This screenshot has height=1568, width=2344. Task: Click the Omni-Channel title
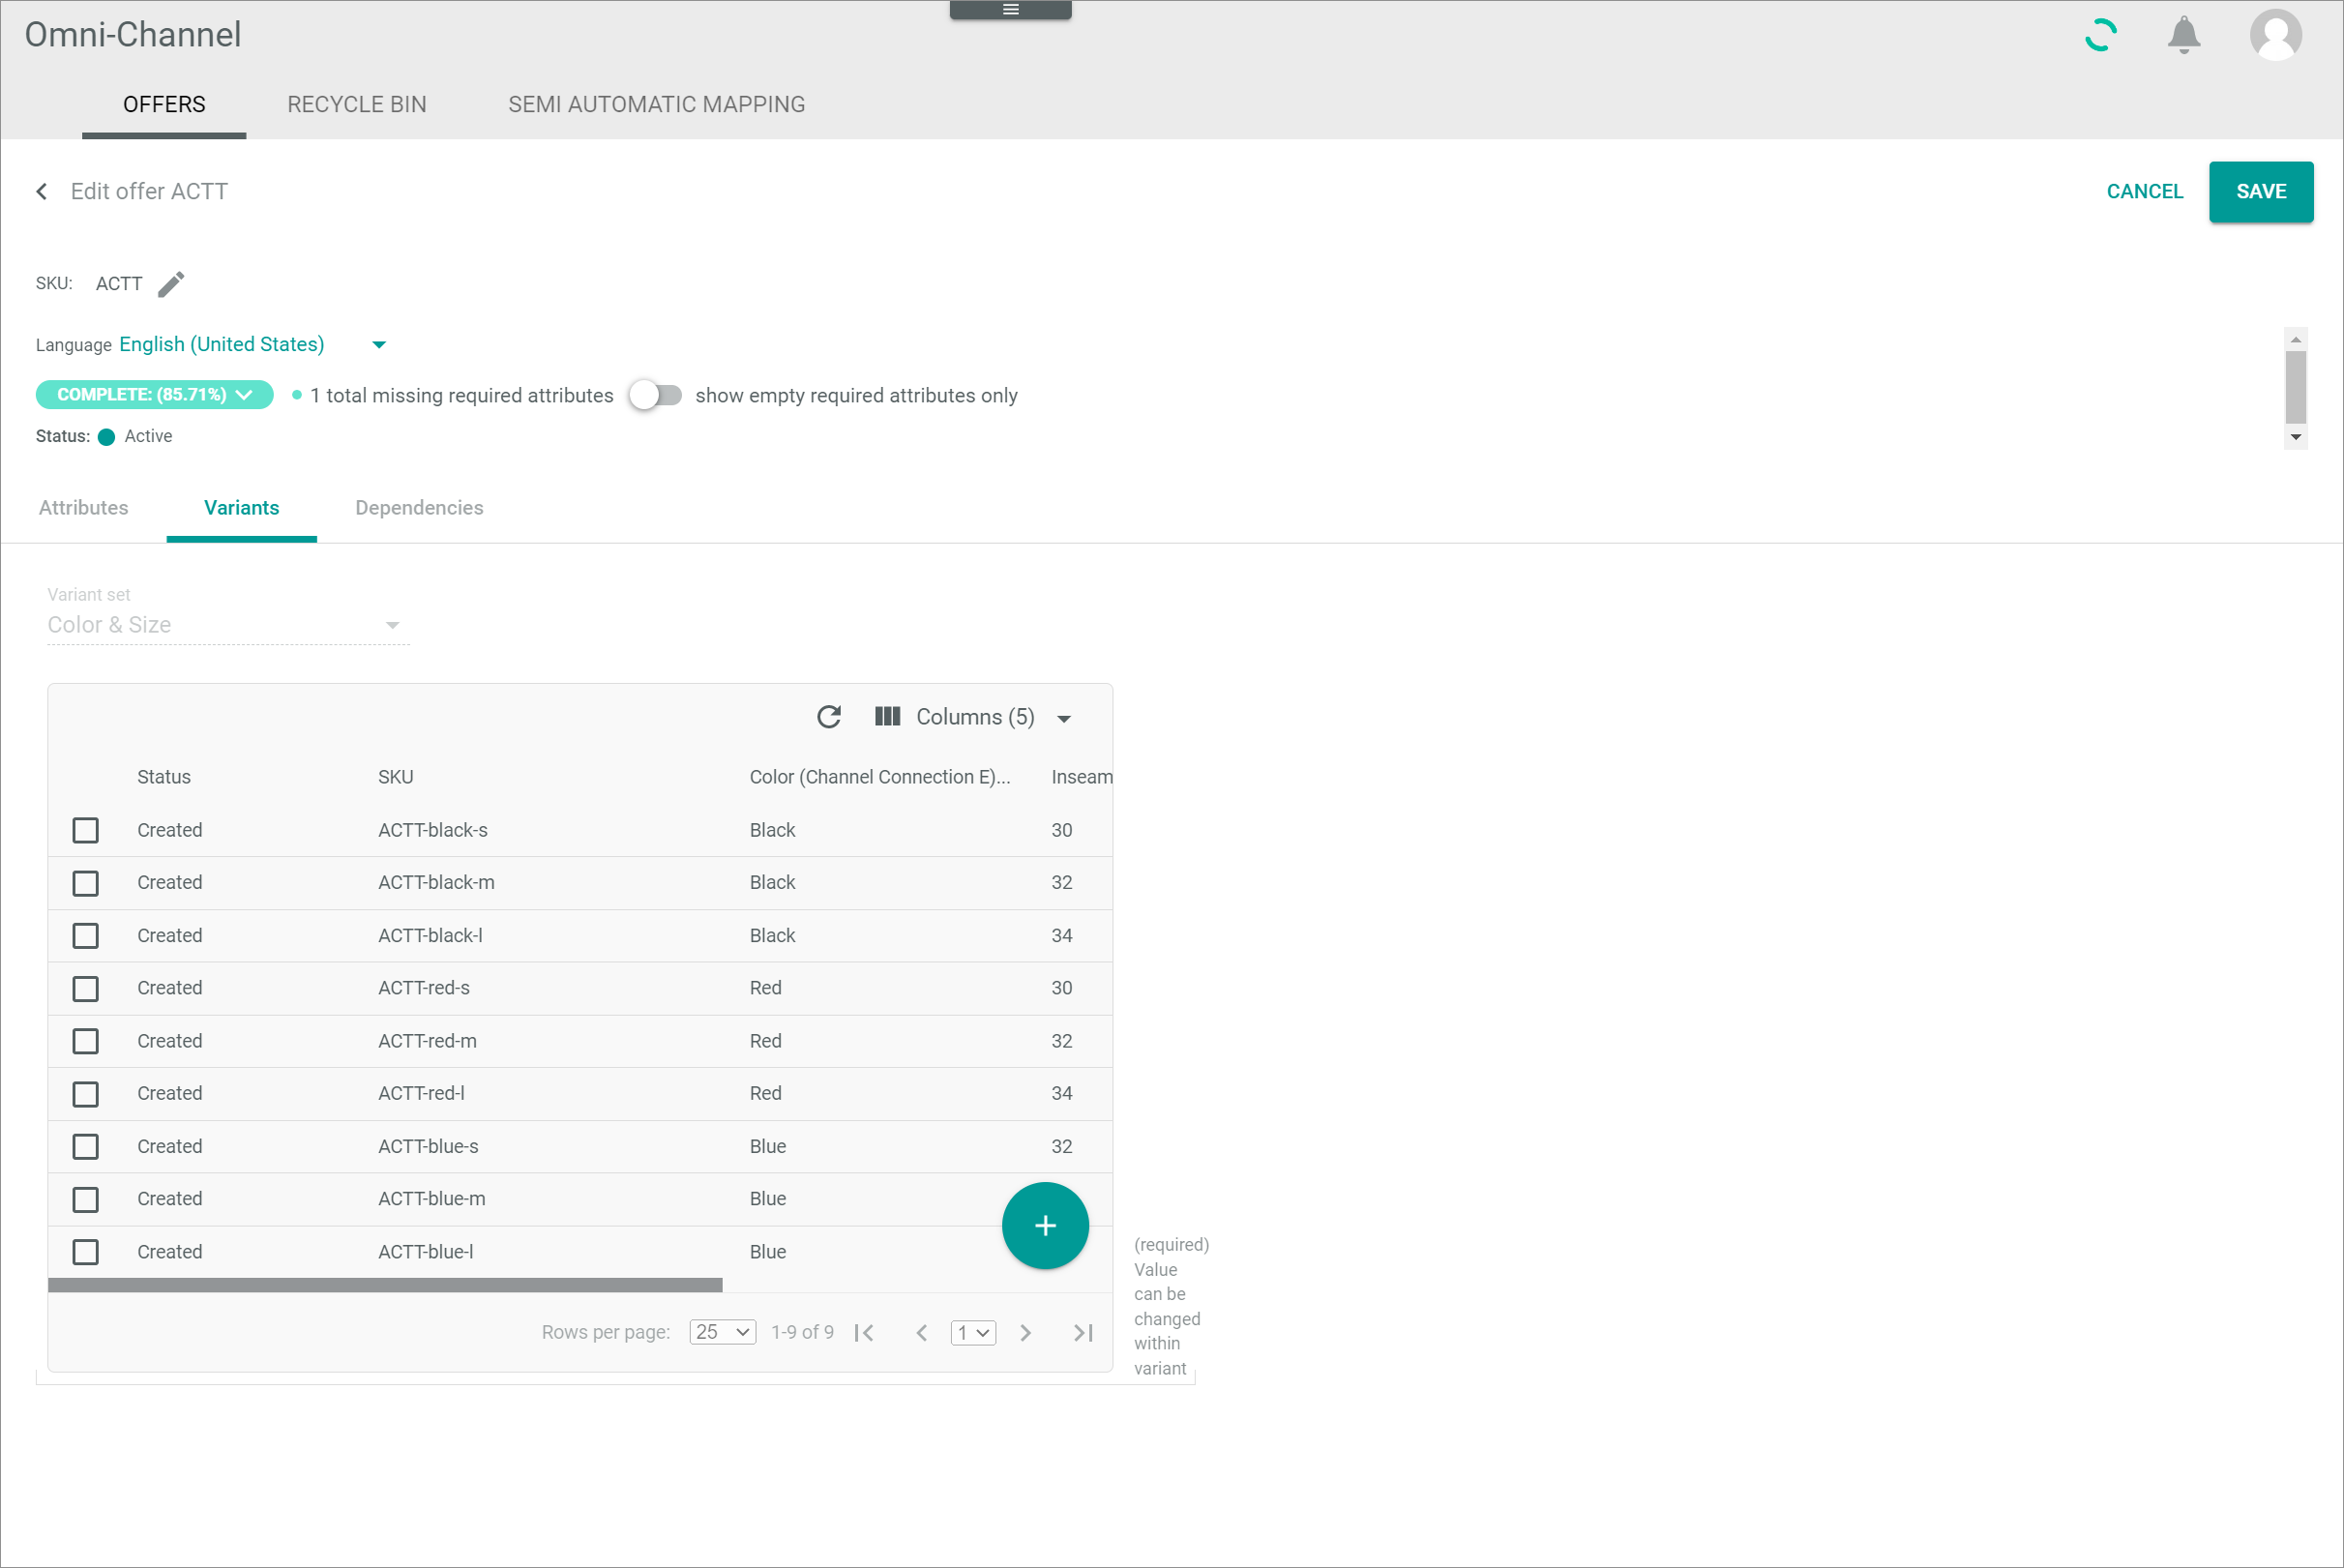(133, 35)
